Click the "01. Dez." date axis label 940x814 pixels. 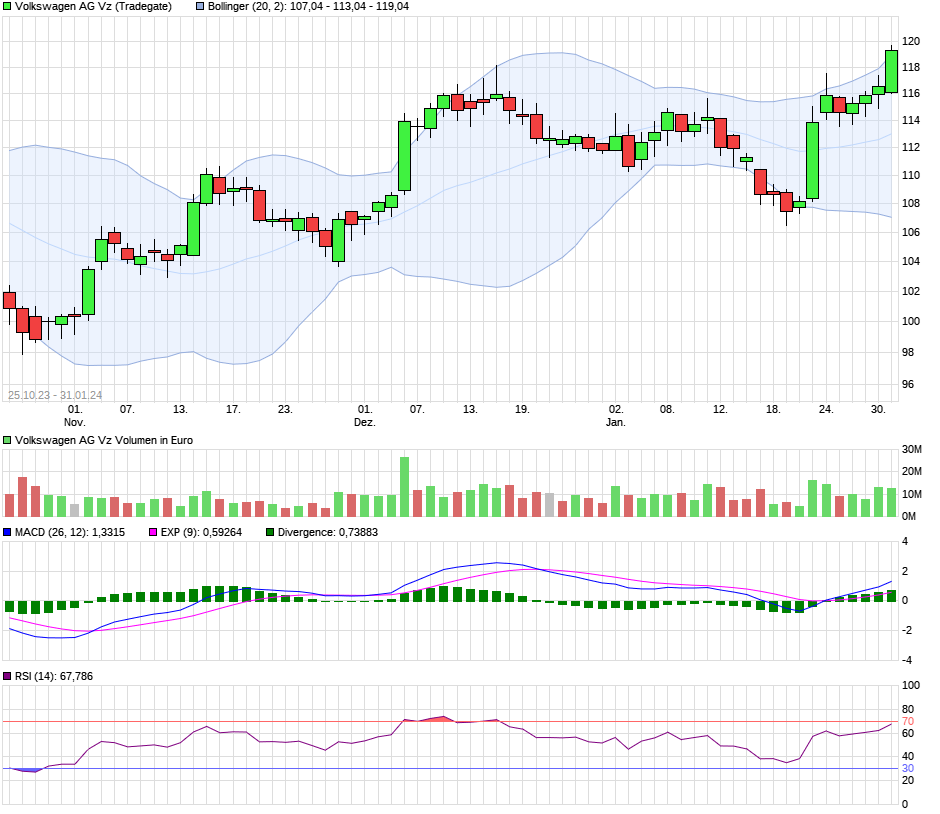click(x=364, y=415)
